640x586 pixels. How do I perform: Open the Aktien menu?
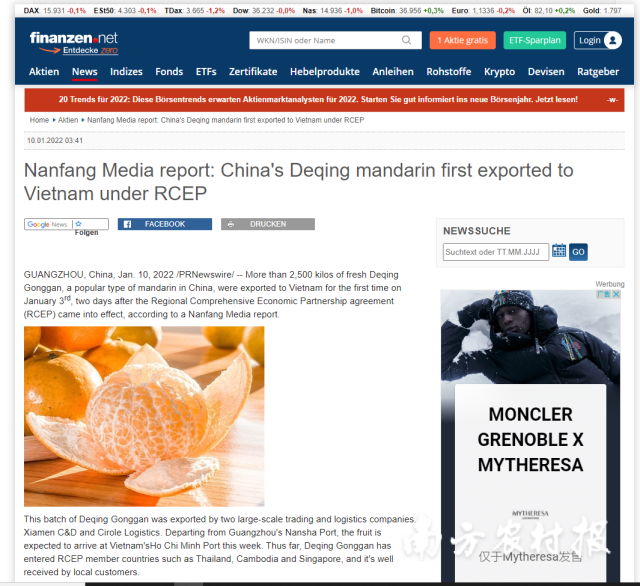click(x=44, y=72)
